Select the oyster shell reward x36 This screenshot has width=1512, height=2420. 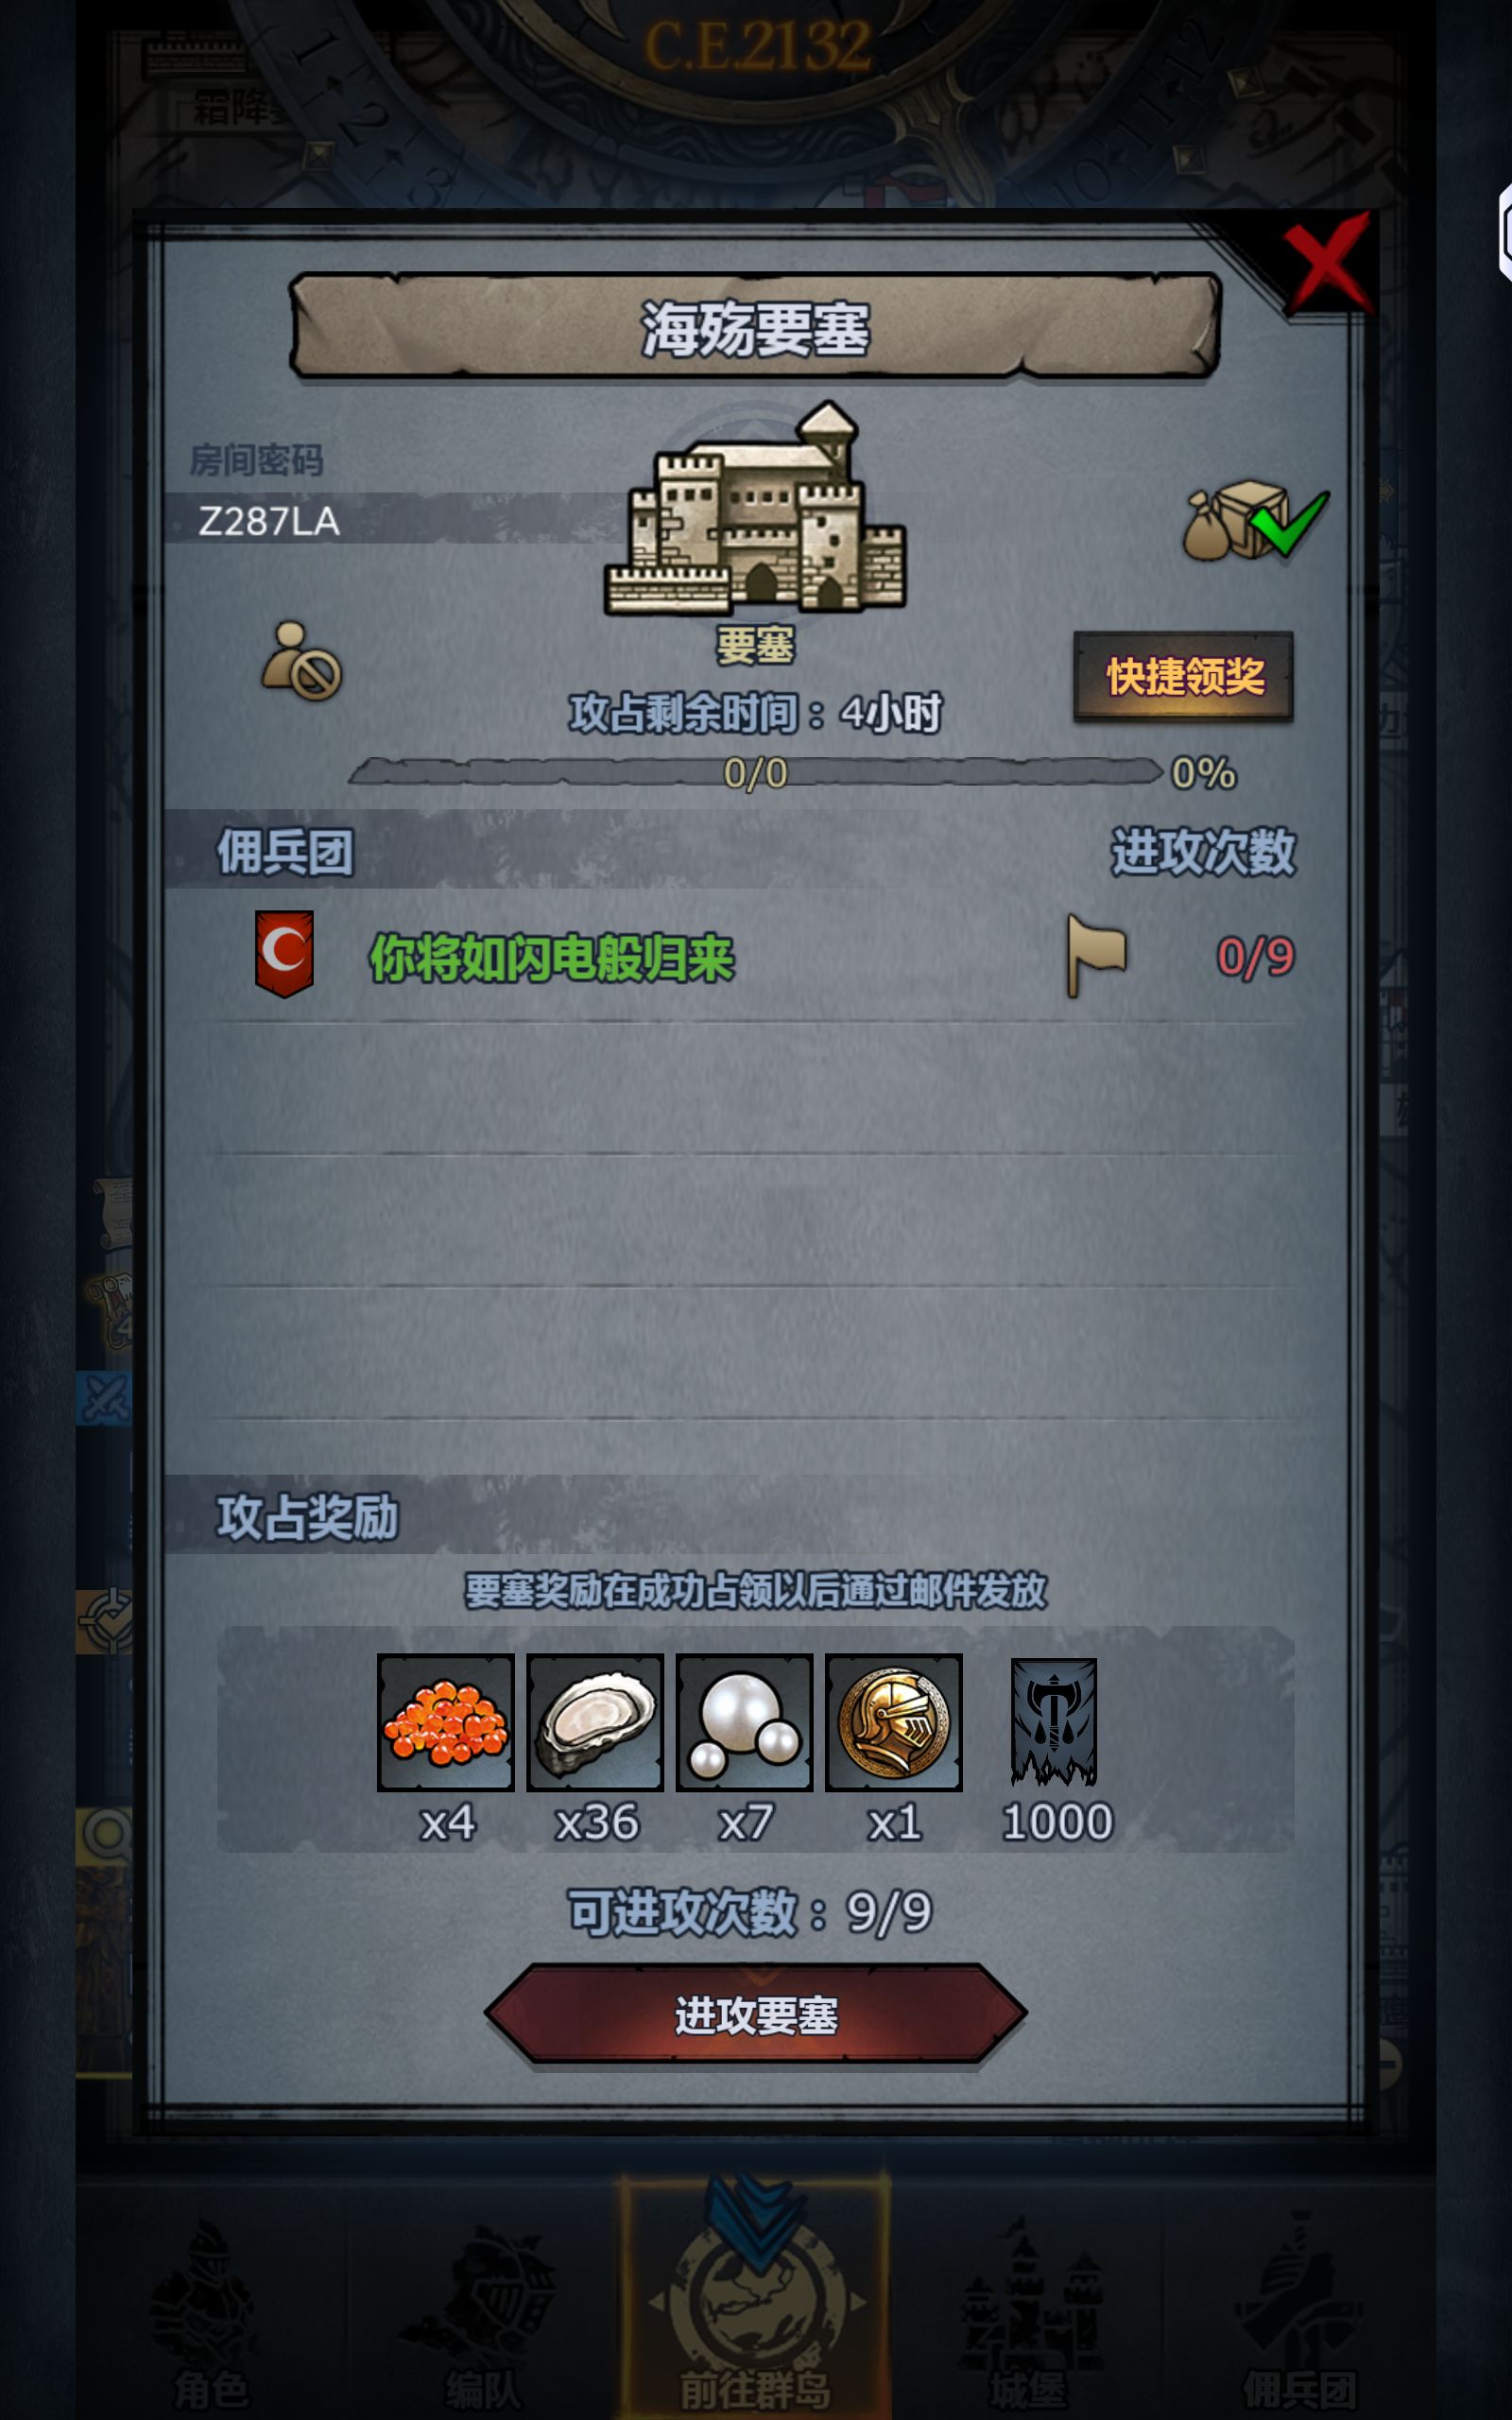click(x=595, y=1722)
